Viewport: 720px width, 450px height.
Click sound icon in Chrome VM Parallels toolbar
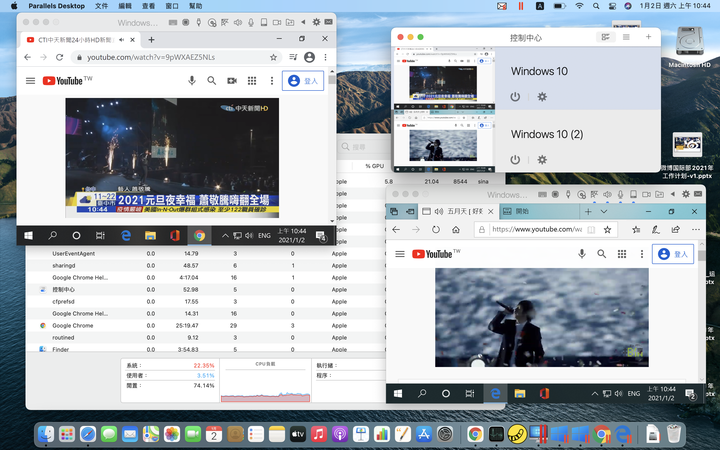[238, 22]
